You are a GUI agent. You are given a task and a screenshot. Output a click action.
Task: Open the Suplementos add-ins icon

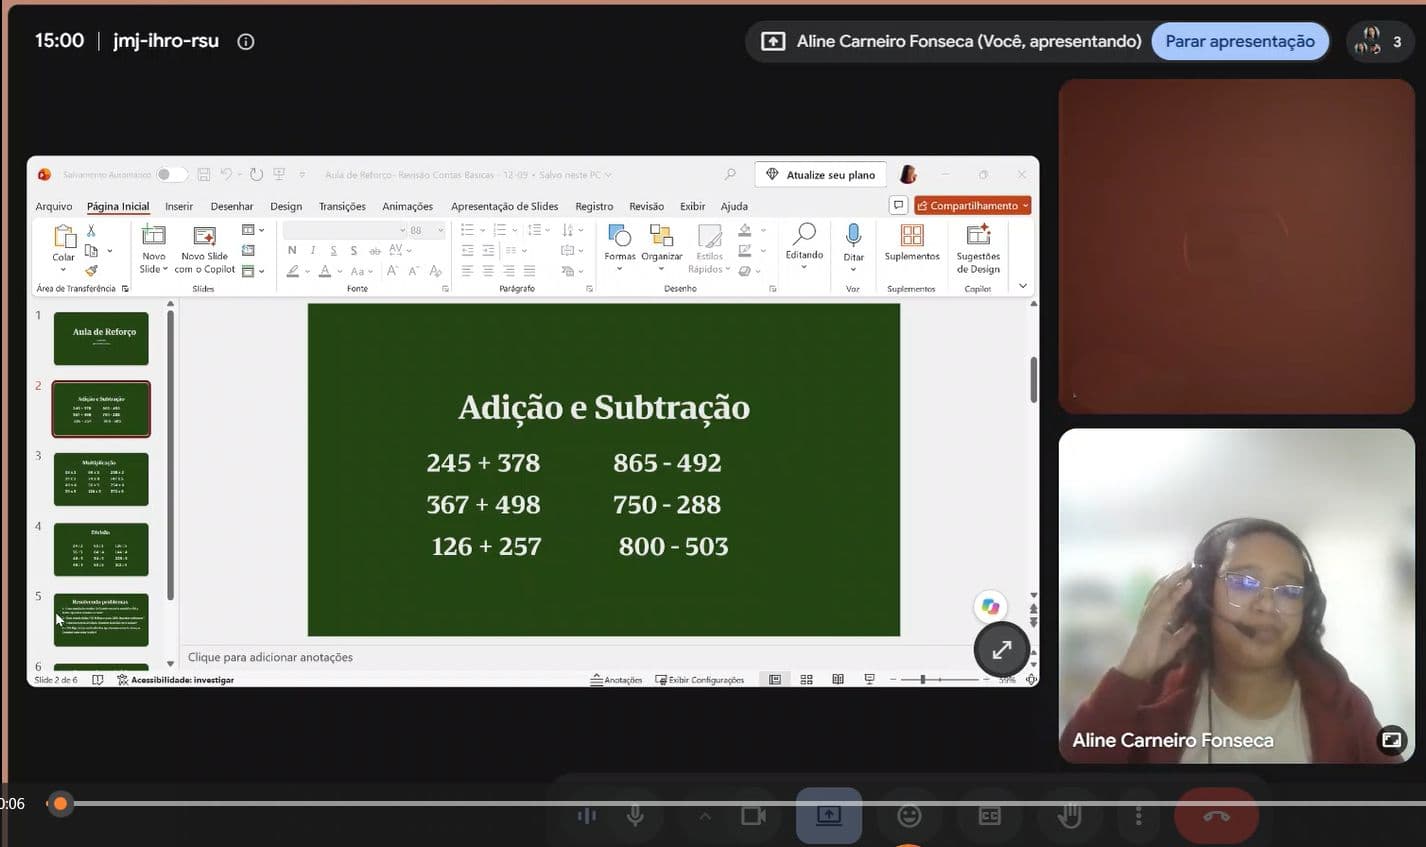(912, 235)
